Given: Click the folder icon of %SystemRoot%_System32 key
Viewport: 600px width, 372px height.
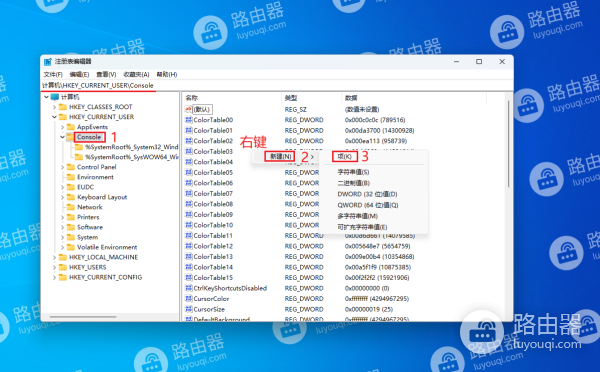Looking at the screenshot, I should pos(79,147).
